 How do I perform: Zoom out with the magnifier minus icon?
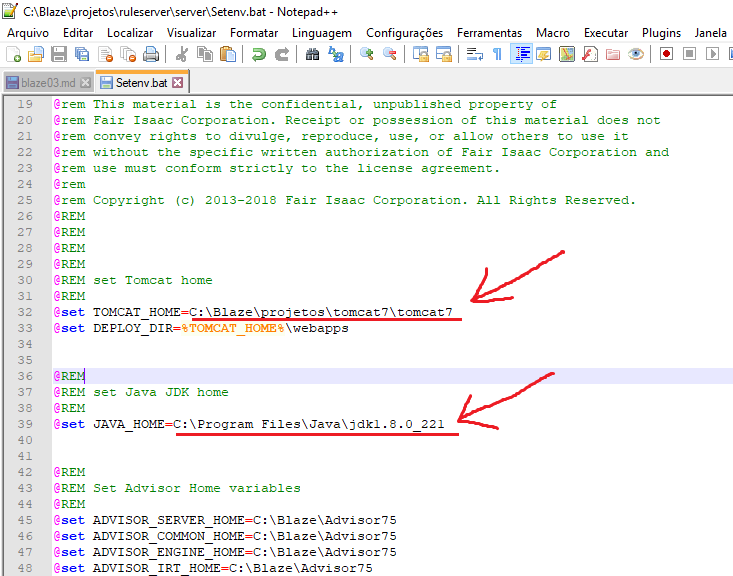click(389, 54)
